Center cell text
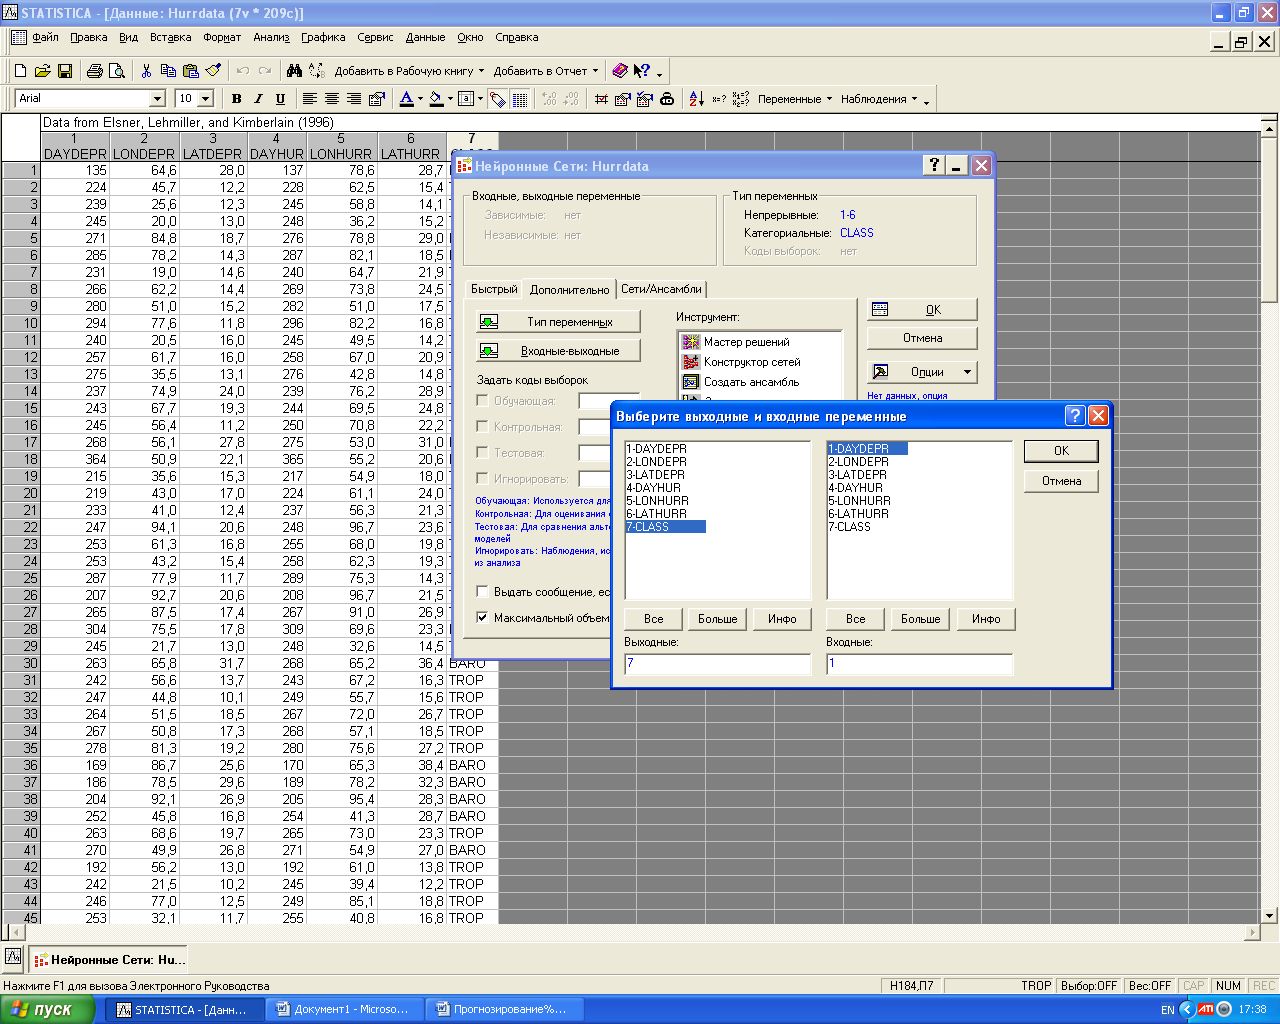This screenshot has height=1024, width=1280. [x=332, y=99]
